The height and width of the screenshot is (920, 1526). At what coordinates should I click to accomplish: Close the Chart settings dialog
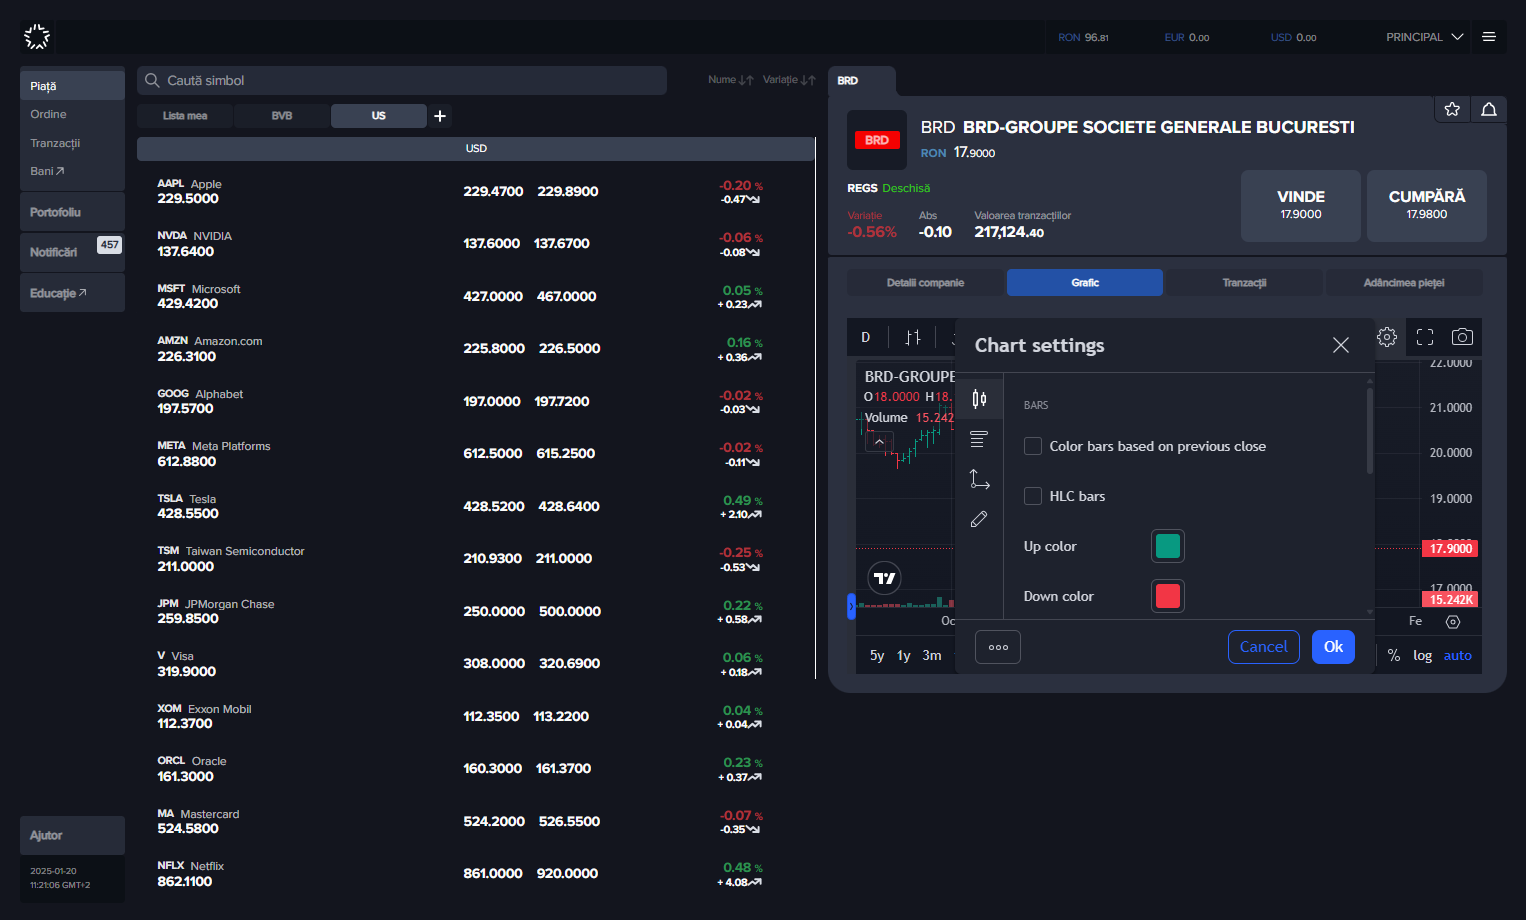point(1341,345)
